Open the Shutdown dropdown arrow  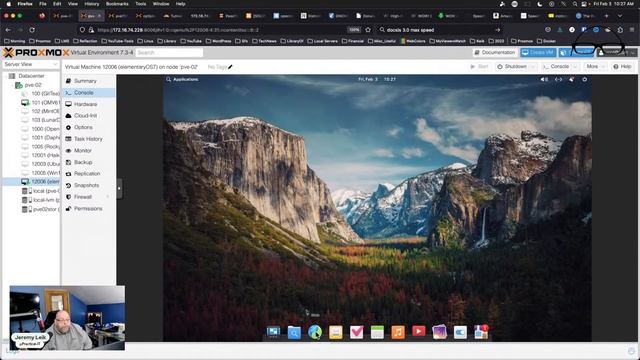coord(533,67)
